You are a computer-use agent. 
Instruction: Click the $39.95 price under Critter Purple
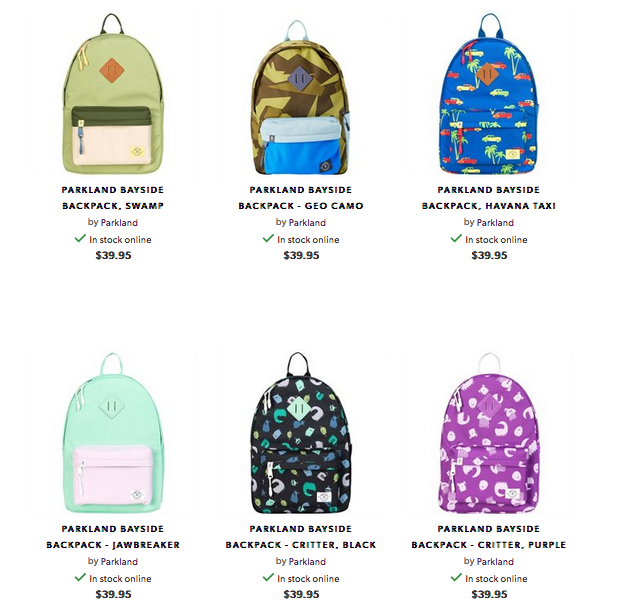click(489, 594)
